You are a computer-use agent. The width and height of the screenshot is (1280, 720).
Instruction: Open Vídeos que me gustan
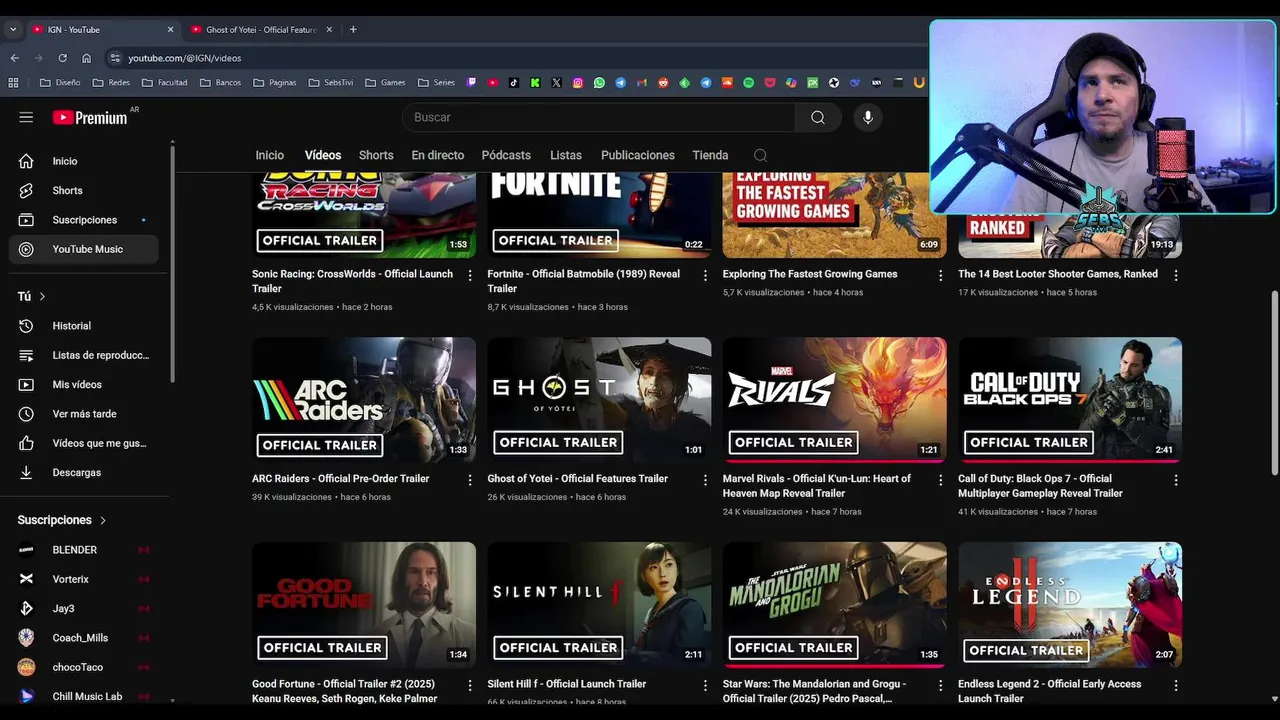(83, 443)
